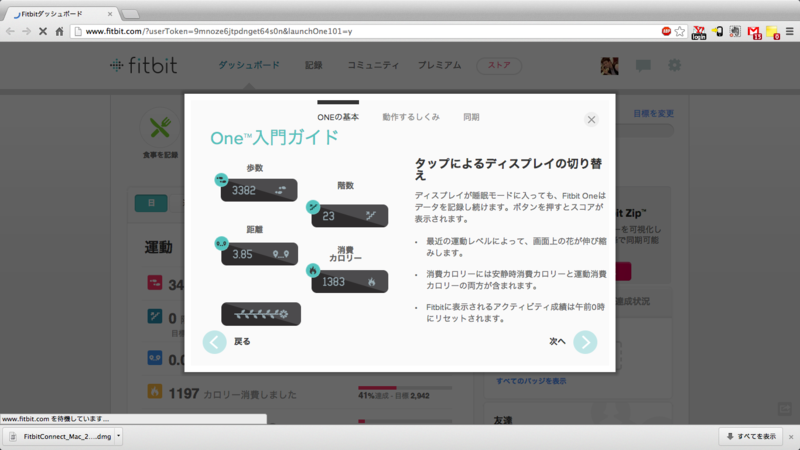Click the browser home icon
The width and height of the screenshot is (800, 450).
pos(59,32)
